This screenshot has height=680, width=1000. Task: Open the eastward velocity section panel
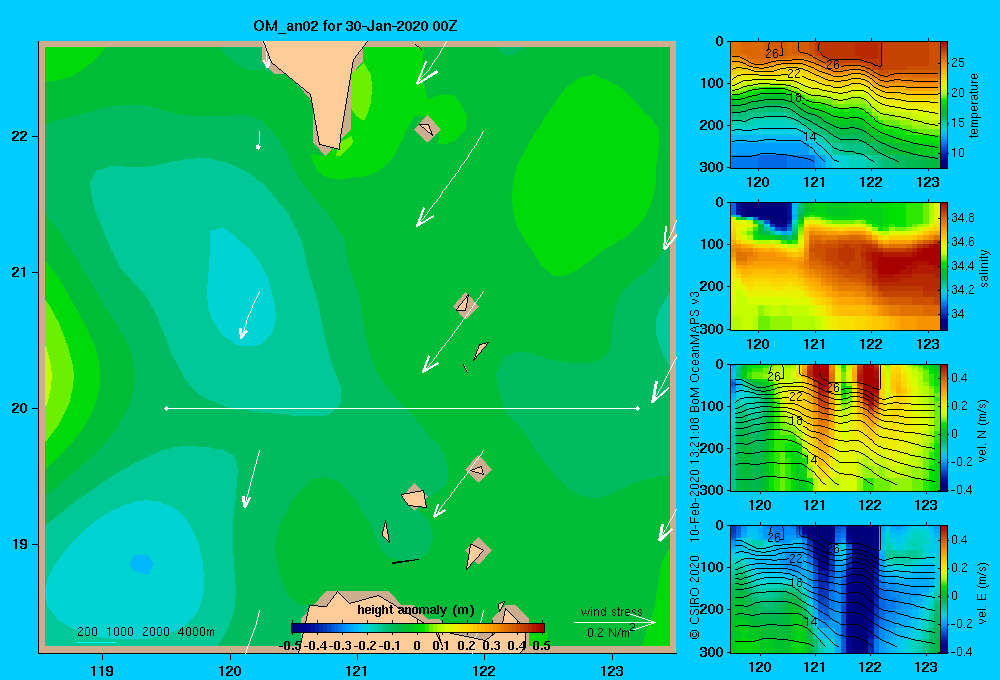835,589
